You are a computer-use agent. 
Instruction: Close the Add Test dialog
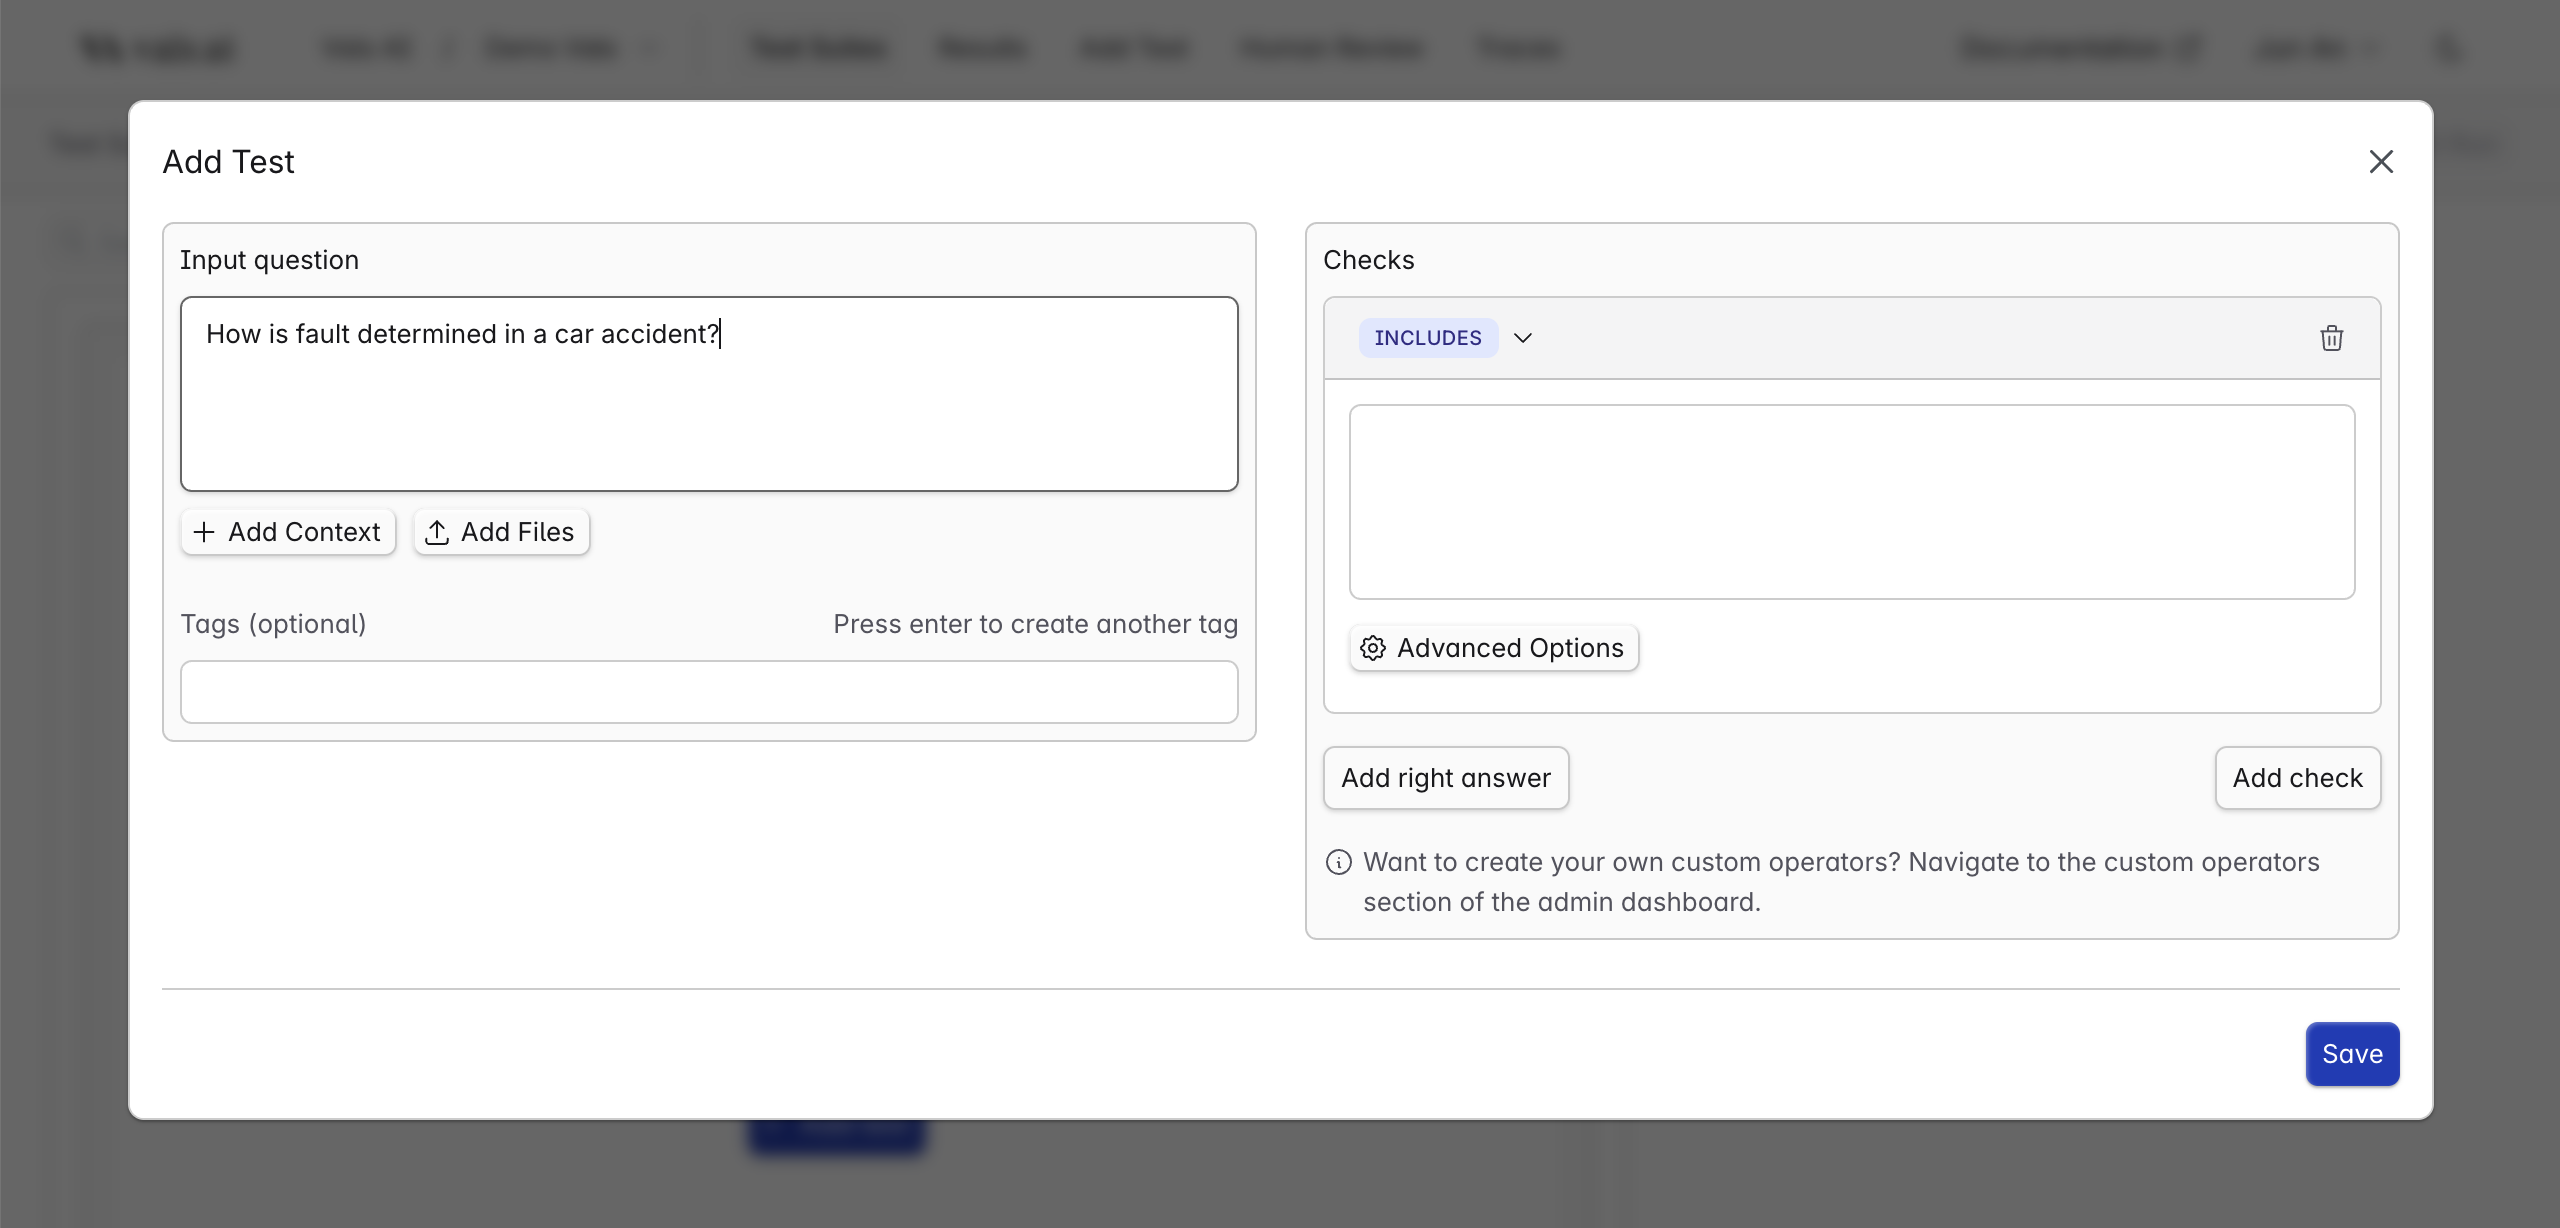(2381, 162)
